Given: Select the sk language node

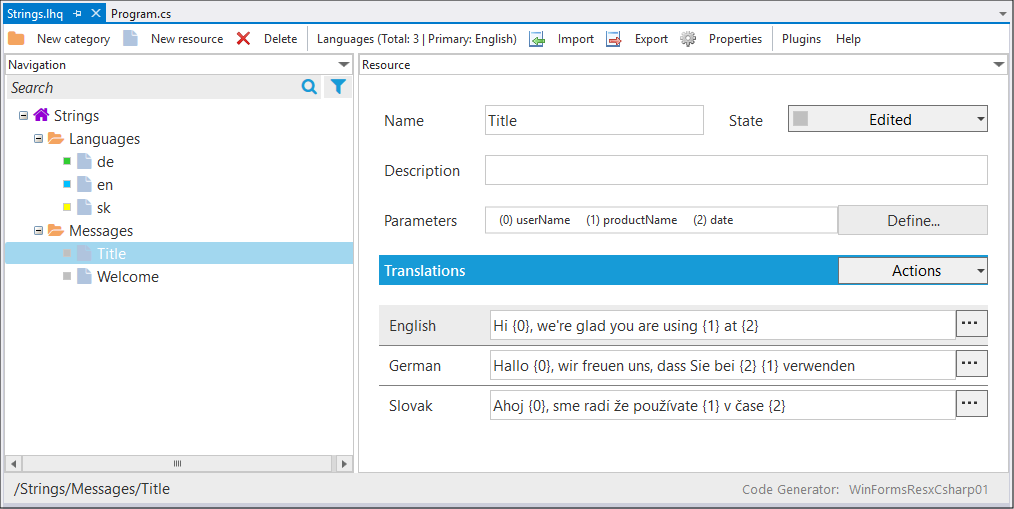Looking at the screenshot, I should (103, 208).
